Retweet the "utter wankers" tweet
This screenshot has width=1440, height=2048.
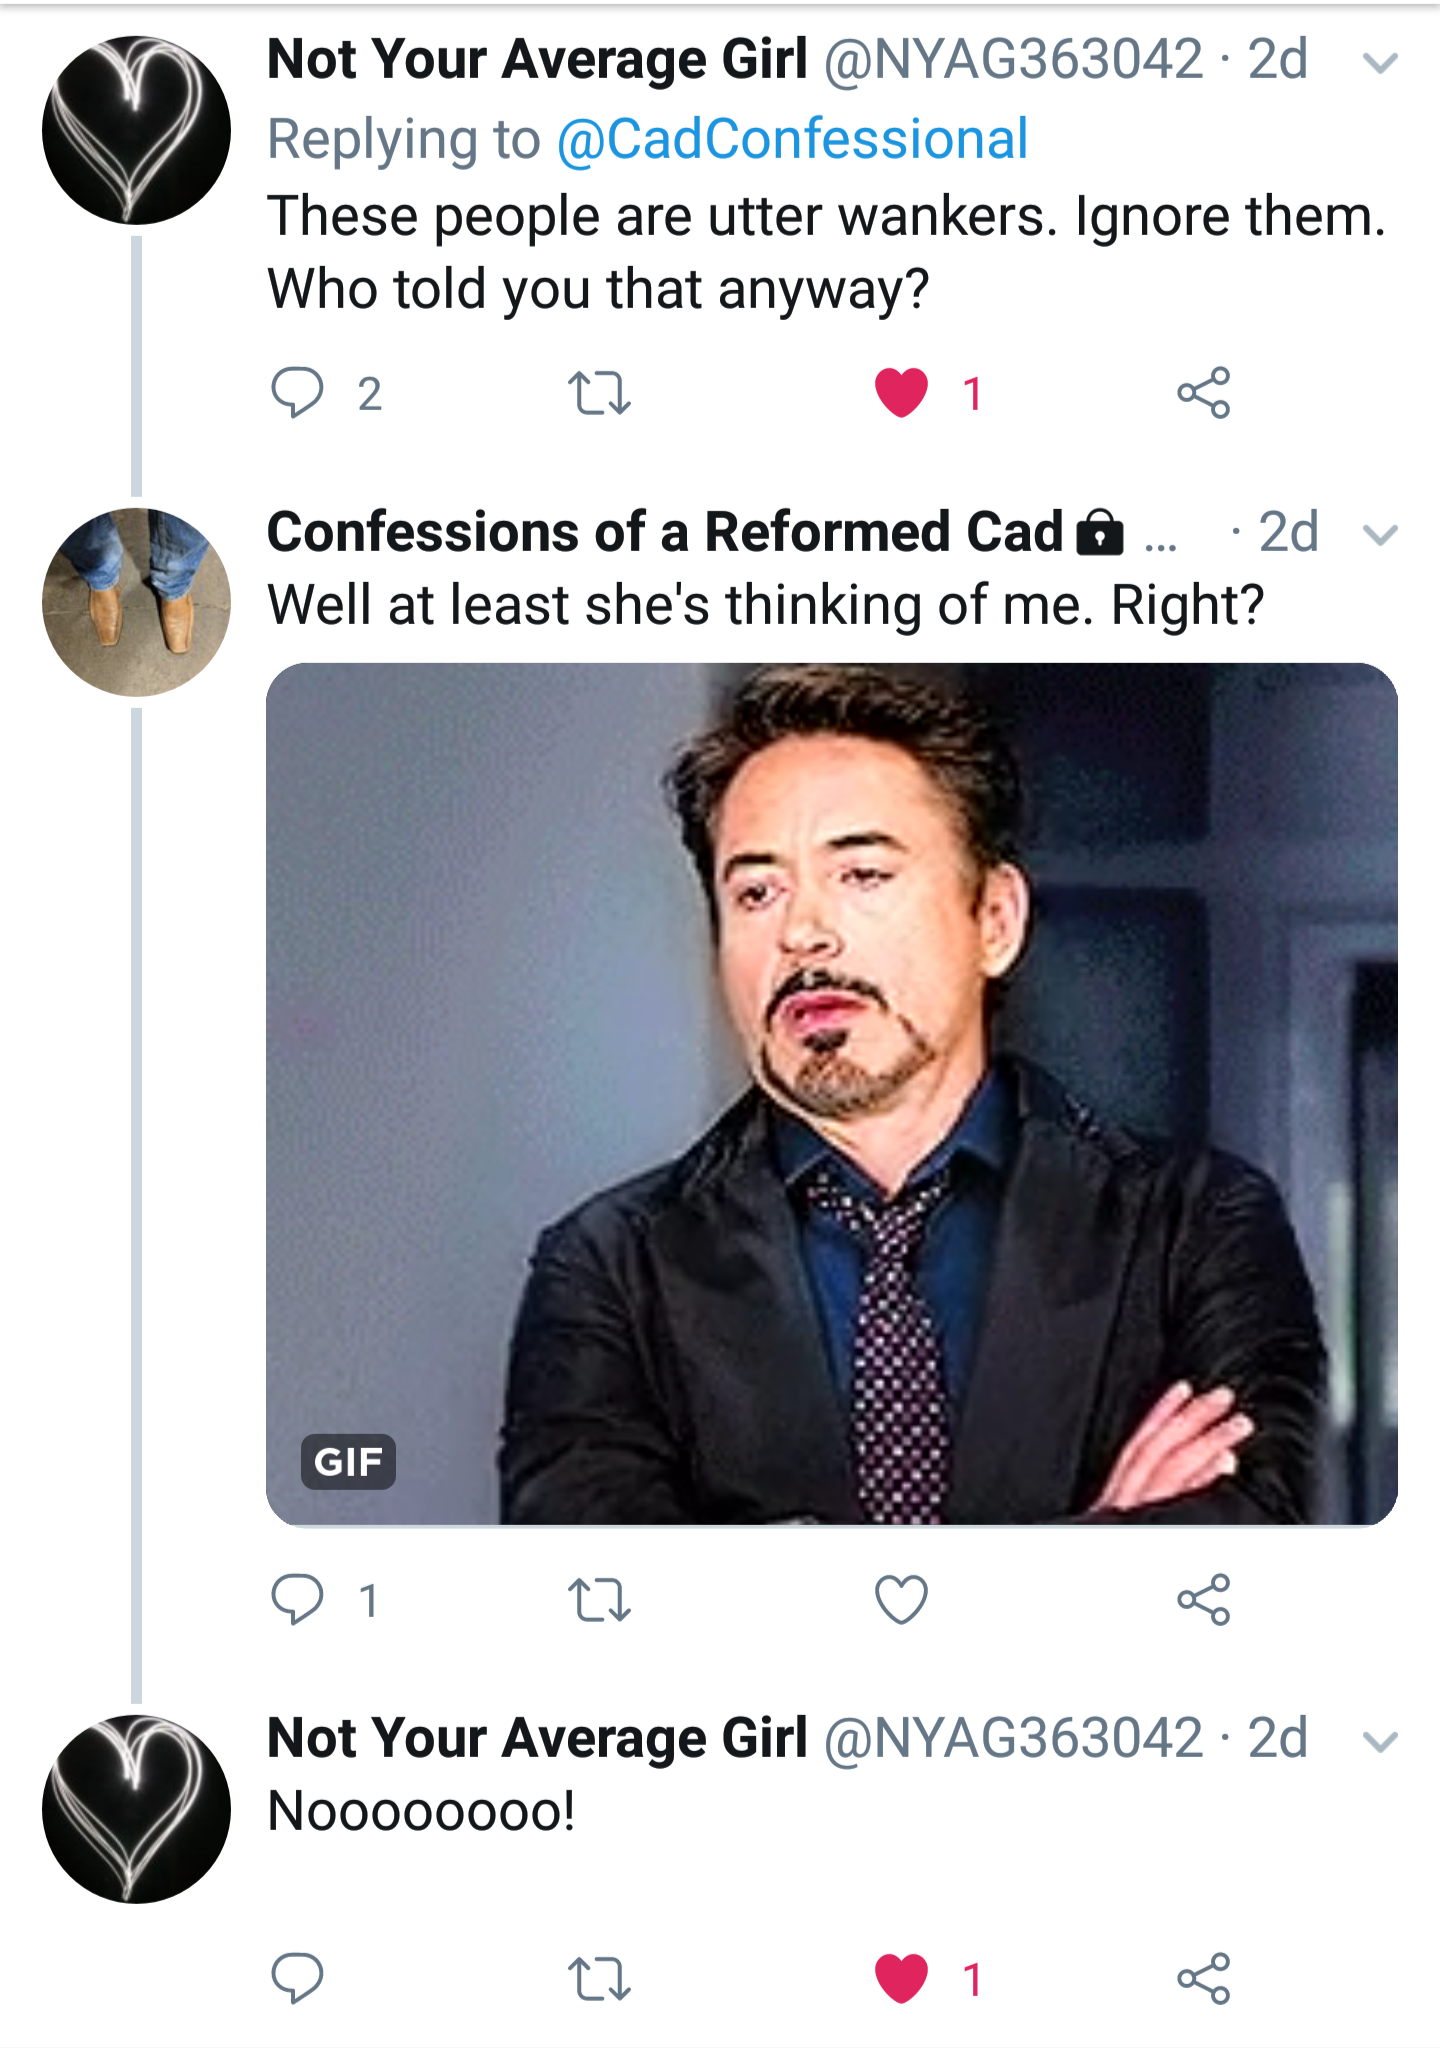[599, 392]
